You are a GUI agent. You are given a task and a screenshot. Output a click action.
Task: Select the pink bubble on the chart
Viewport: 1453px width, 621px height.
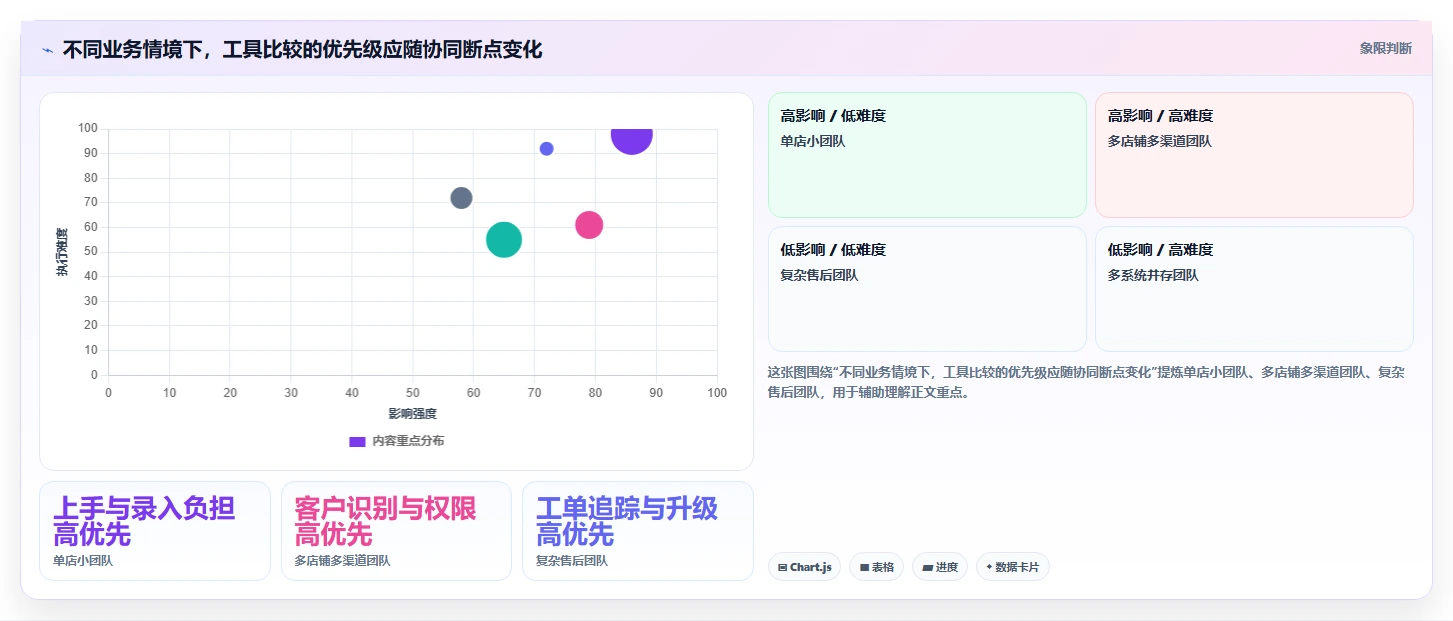tap(589, 225)
